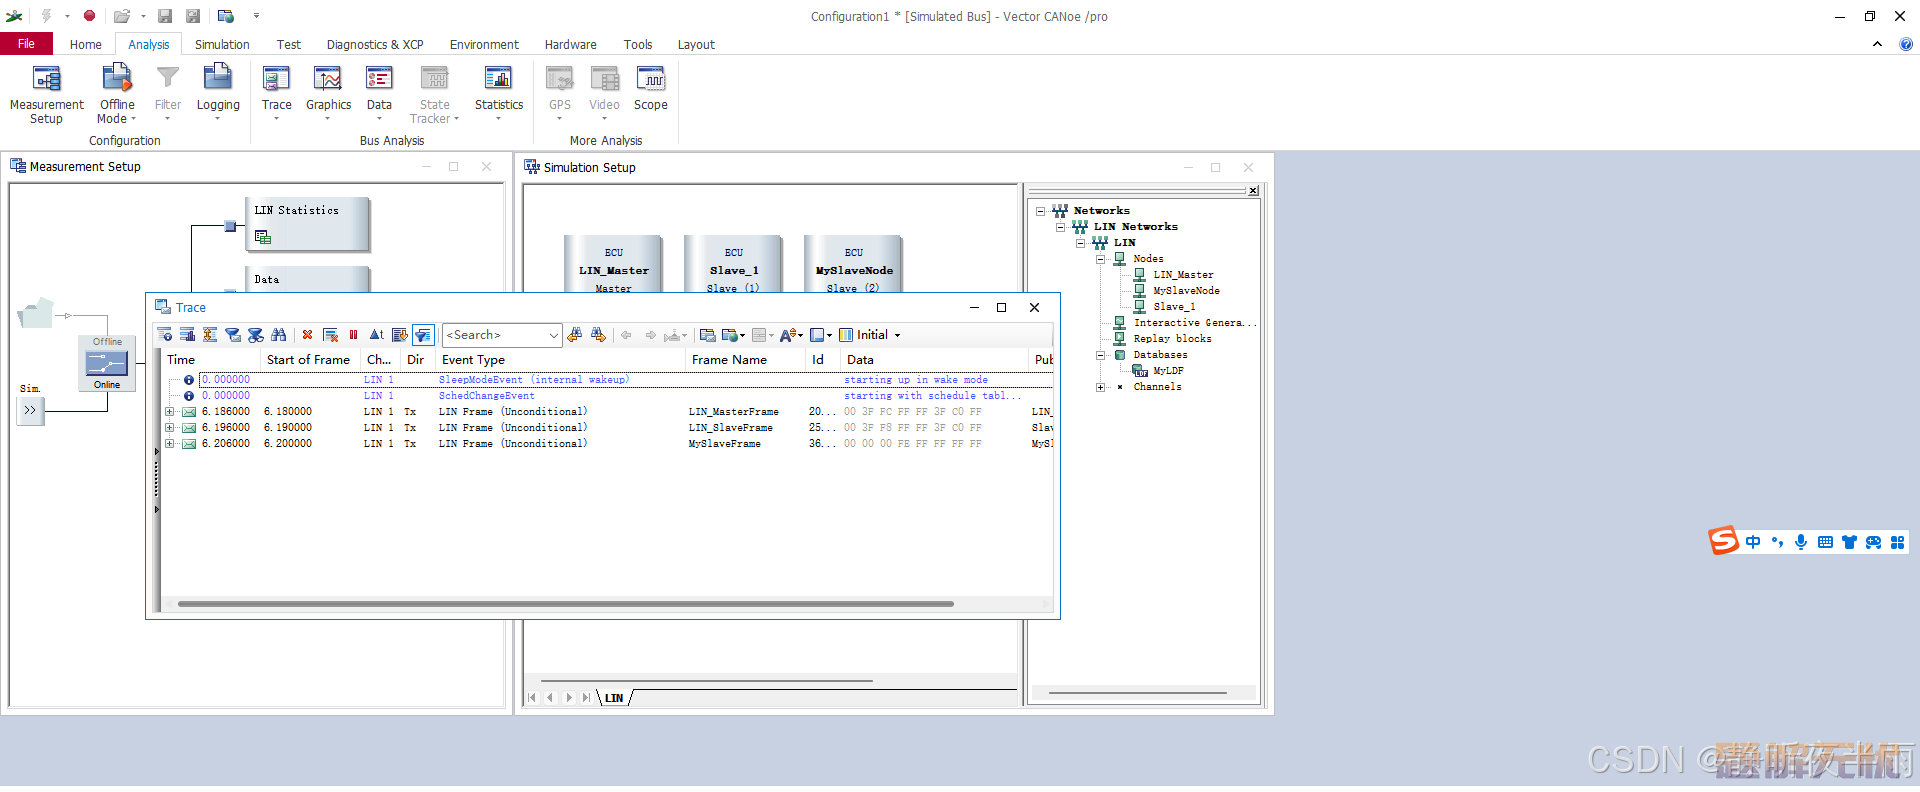Switch to the Home ribbon tab

[x=86, y=44]
